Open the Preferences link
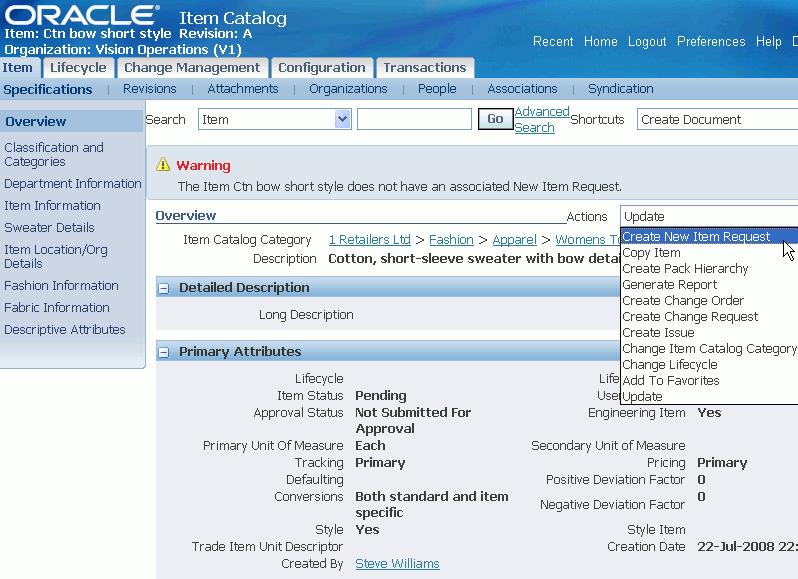The width and height of the screenshot is (798, 579). coord(711,42)
